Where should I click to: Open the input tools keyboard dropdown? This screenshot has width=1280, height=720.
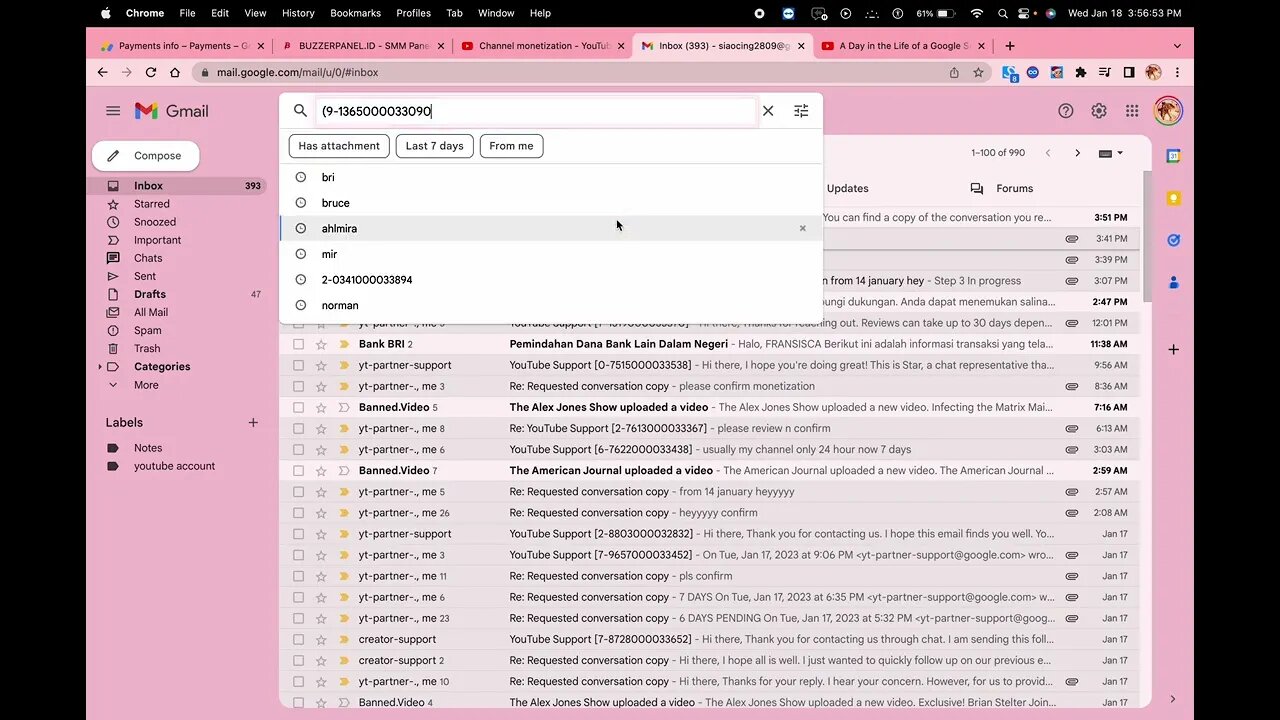tap(1110, 153)
